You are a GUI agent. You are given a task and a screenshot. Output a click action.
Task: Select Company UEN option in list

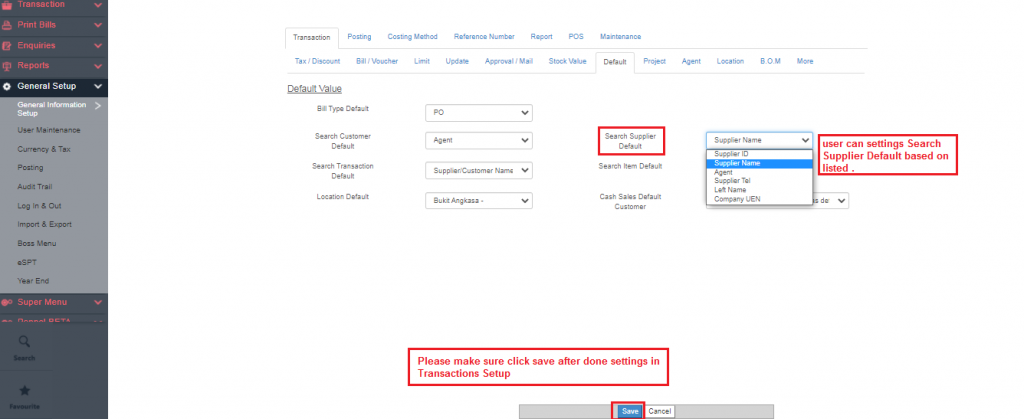(x=738, y=199)
